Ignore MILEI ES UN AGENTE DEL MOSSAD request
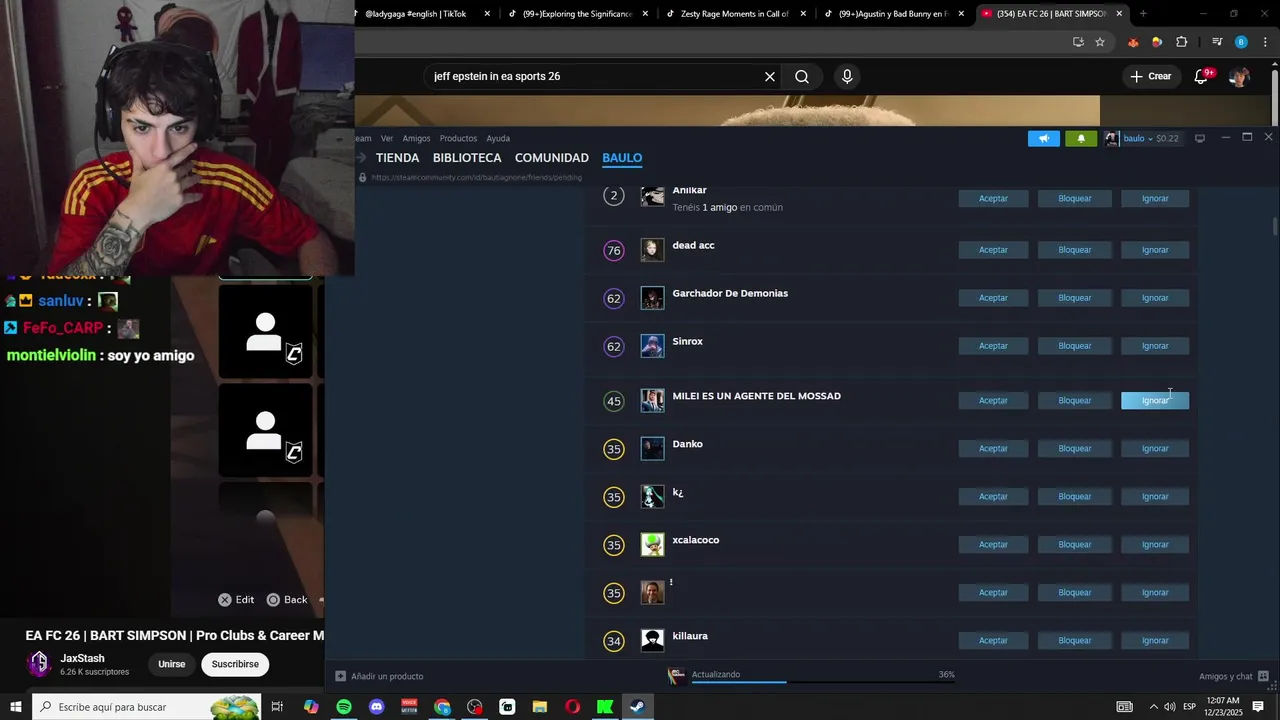 tap(1155, 401)
